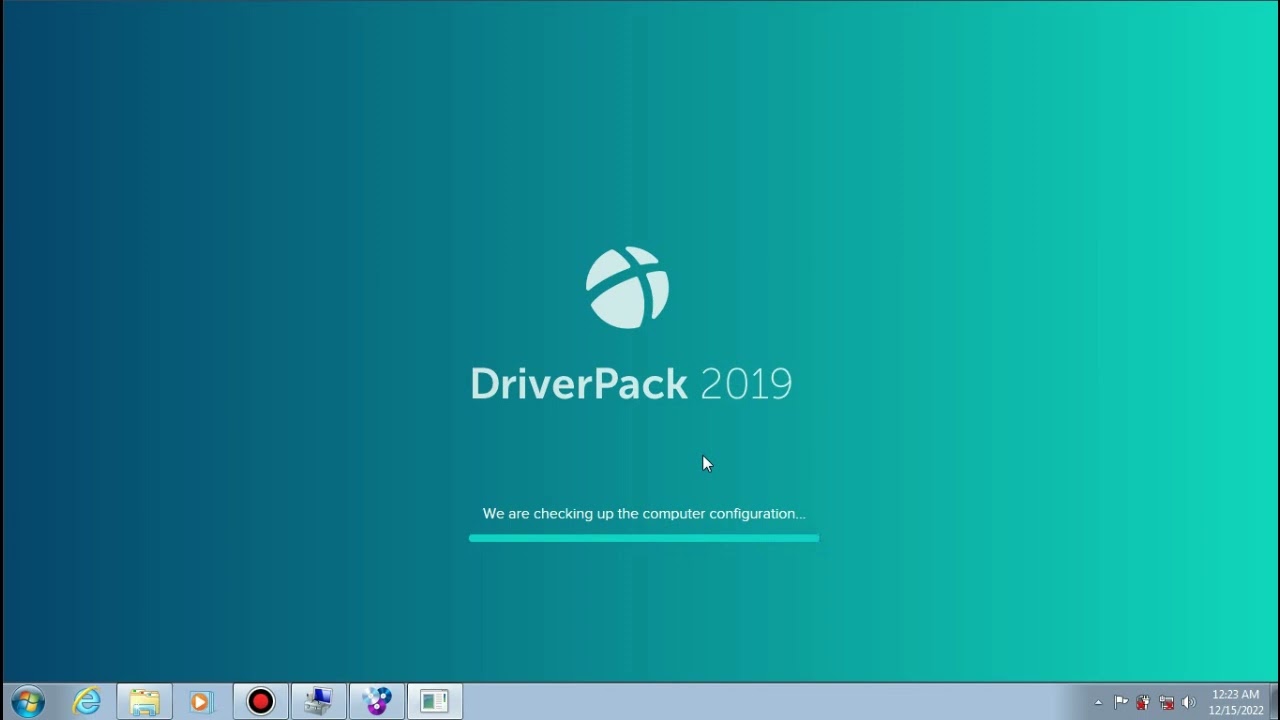
Task: Launch Internet Explorer from the taskbar
Action: click(87, 702)
